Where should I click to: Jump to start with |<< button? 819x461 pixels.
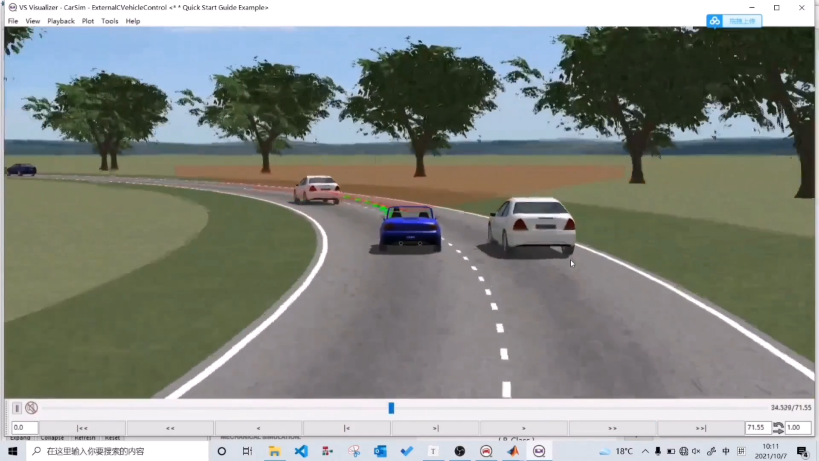point(83,428)
